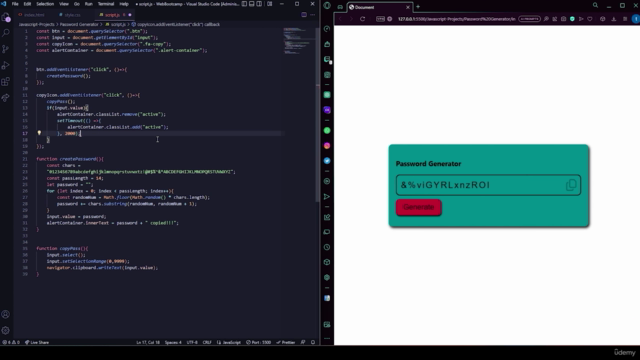
Task: Open the Opera sidebar messenger icon
Action: (327, 161)
